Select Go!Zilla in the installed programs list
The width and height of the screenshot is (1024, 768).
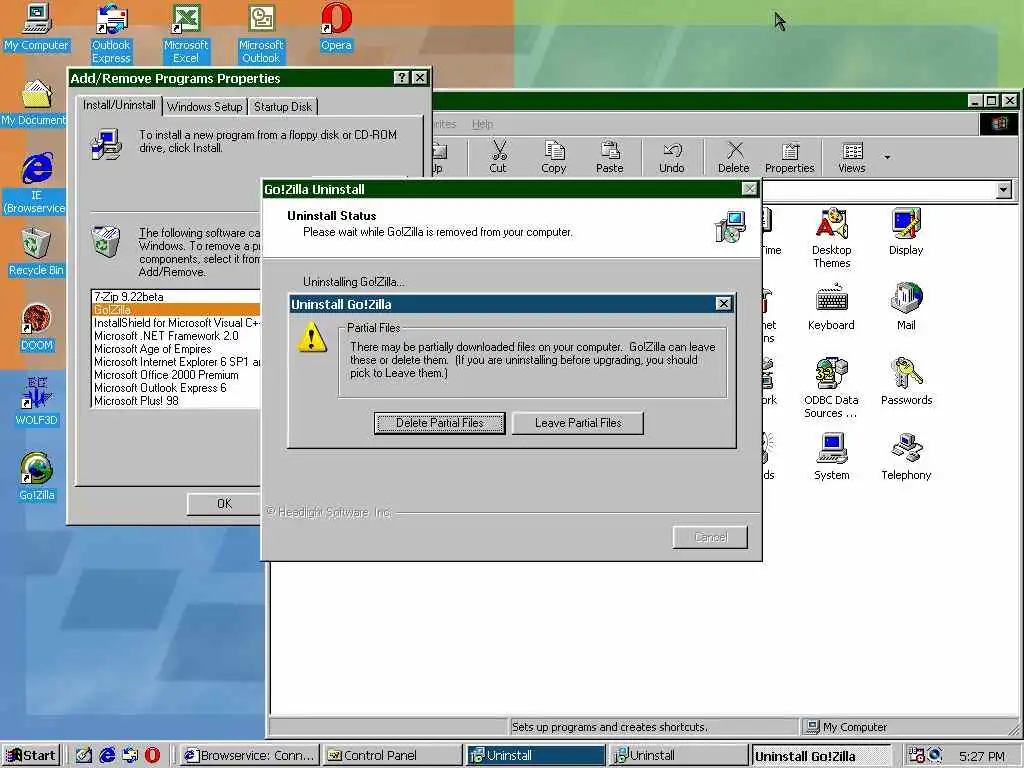click(176, 310)
